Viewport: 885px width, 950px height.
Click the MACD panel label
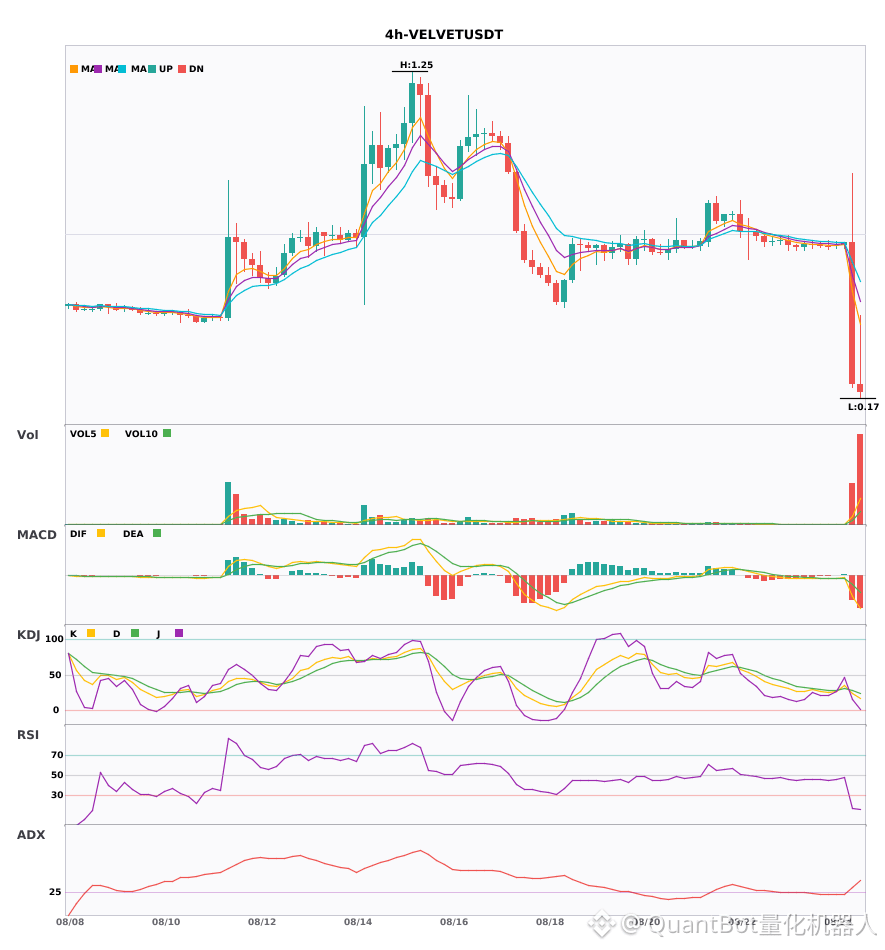click(x=36, y=535)
